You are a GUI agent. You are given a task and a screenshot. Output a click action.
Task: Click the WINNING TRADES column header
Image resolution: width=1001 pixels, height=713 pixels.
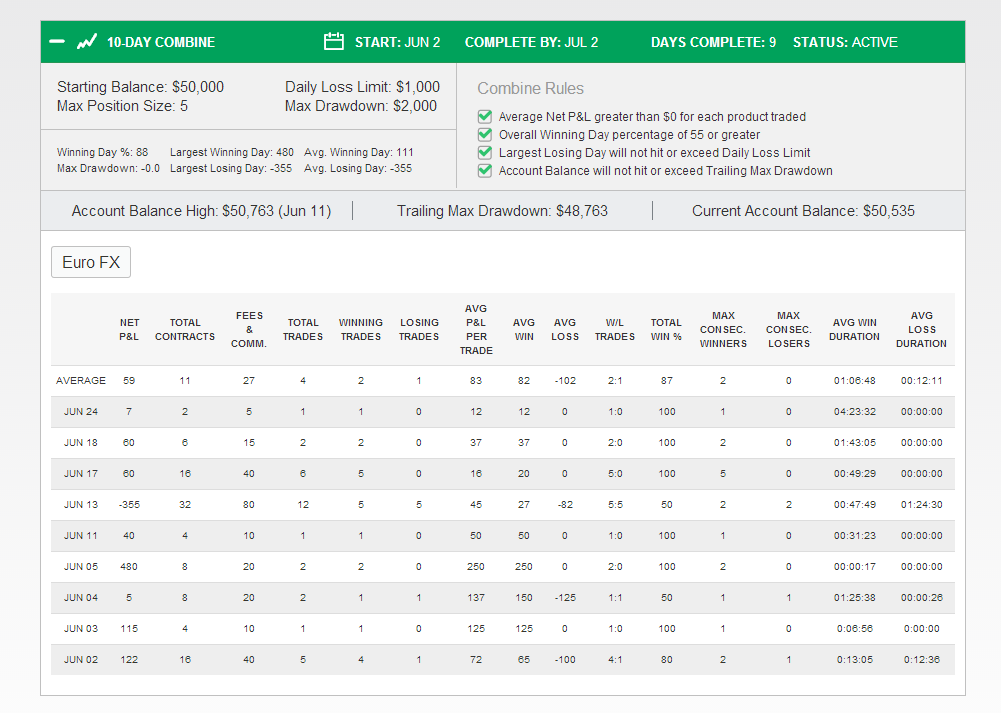(x=361, y=329)
